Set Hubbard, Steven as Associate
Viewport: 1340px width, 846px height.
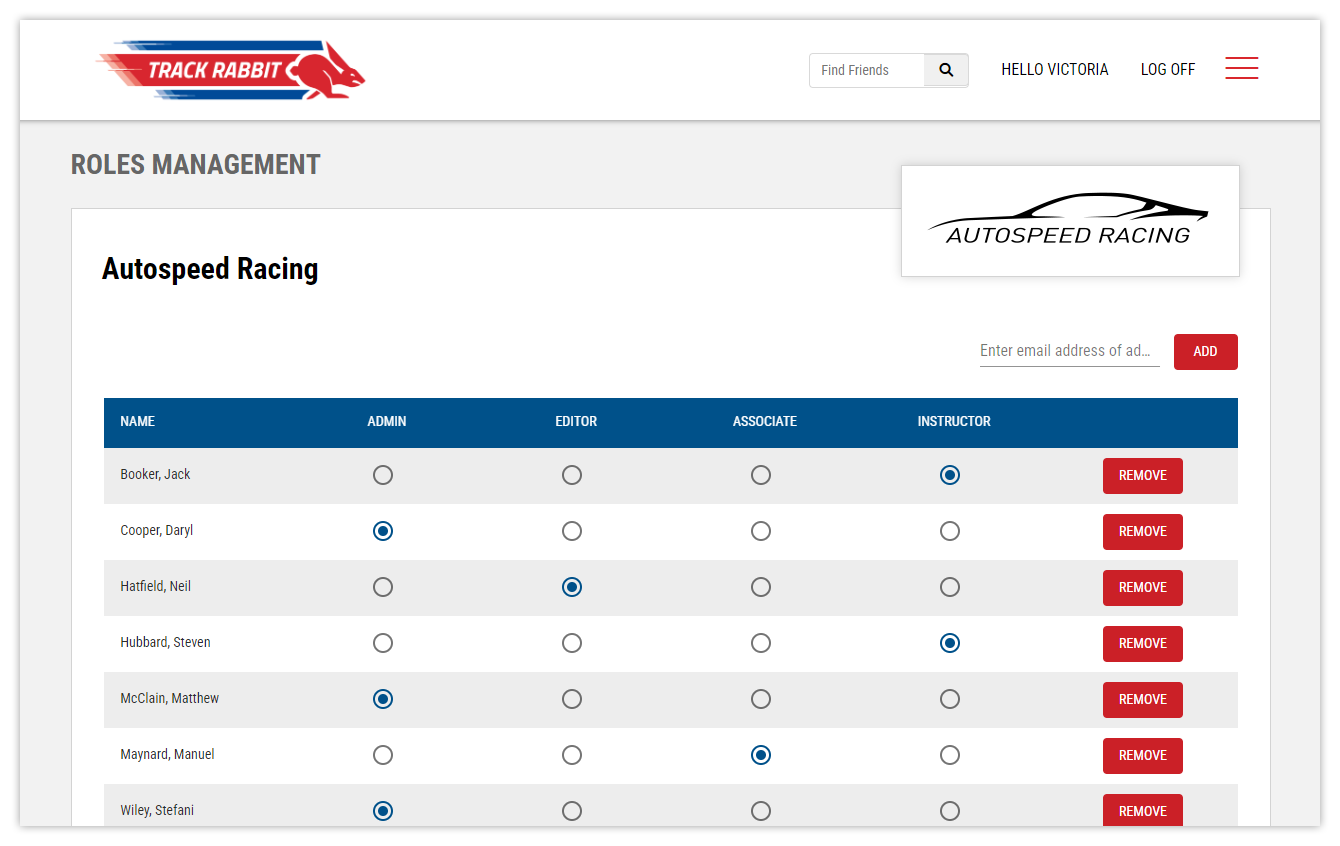tap(761, 643)
